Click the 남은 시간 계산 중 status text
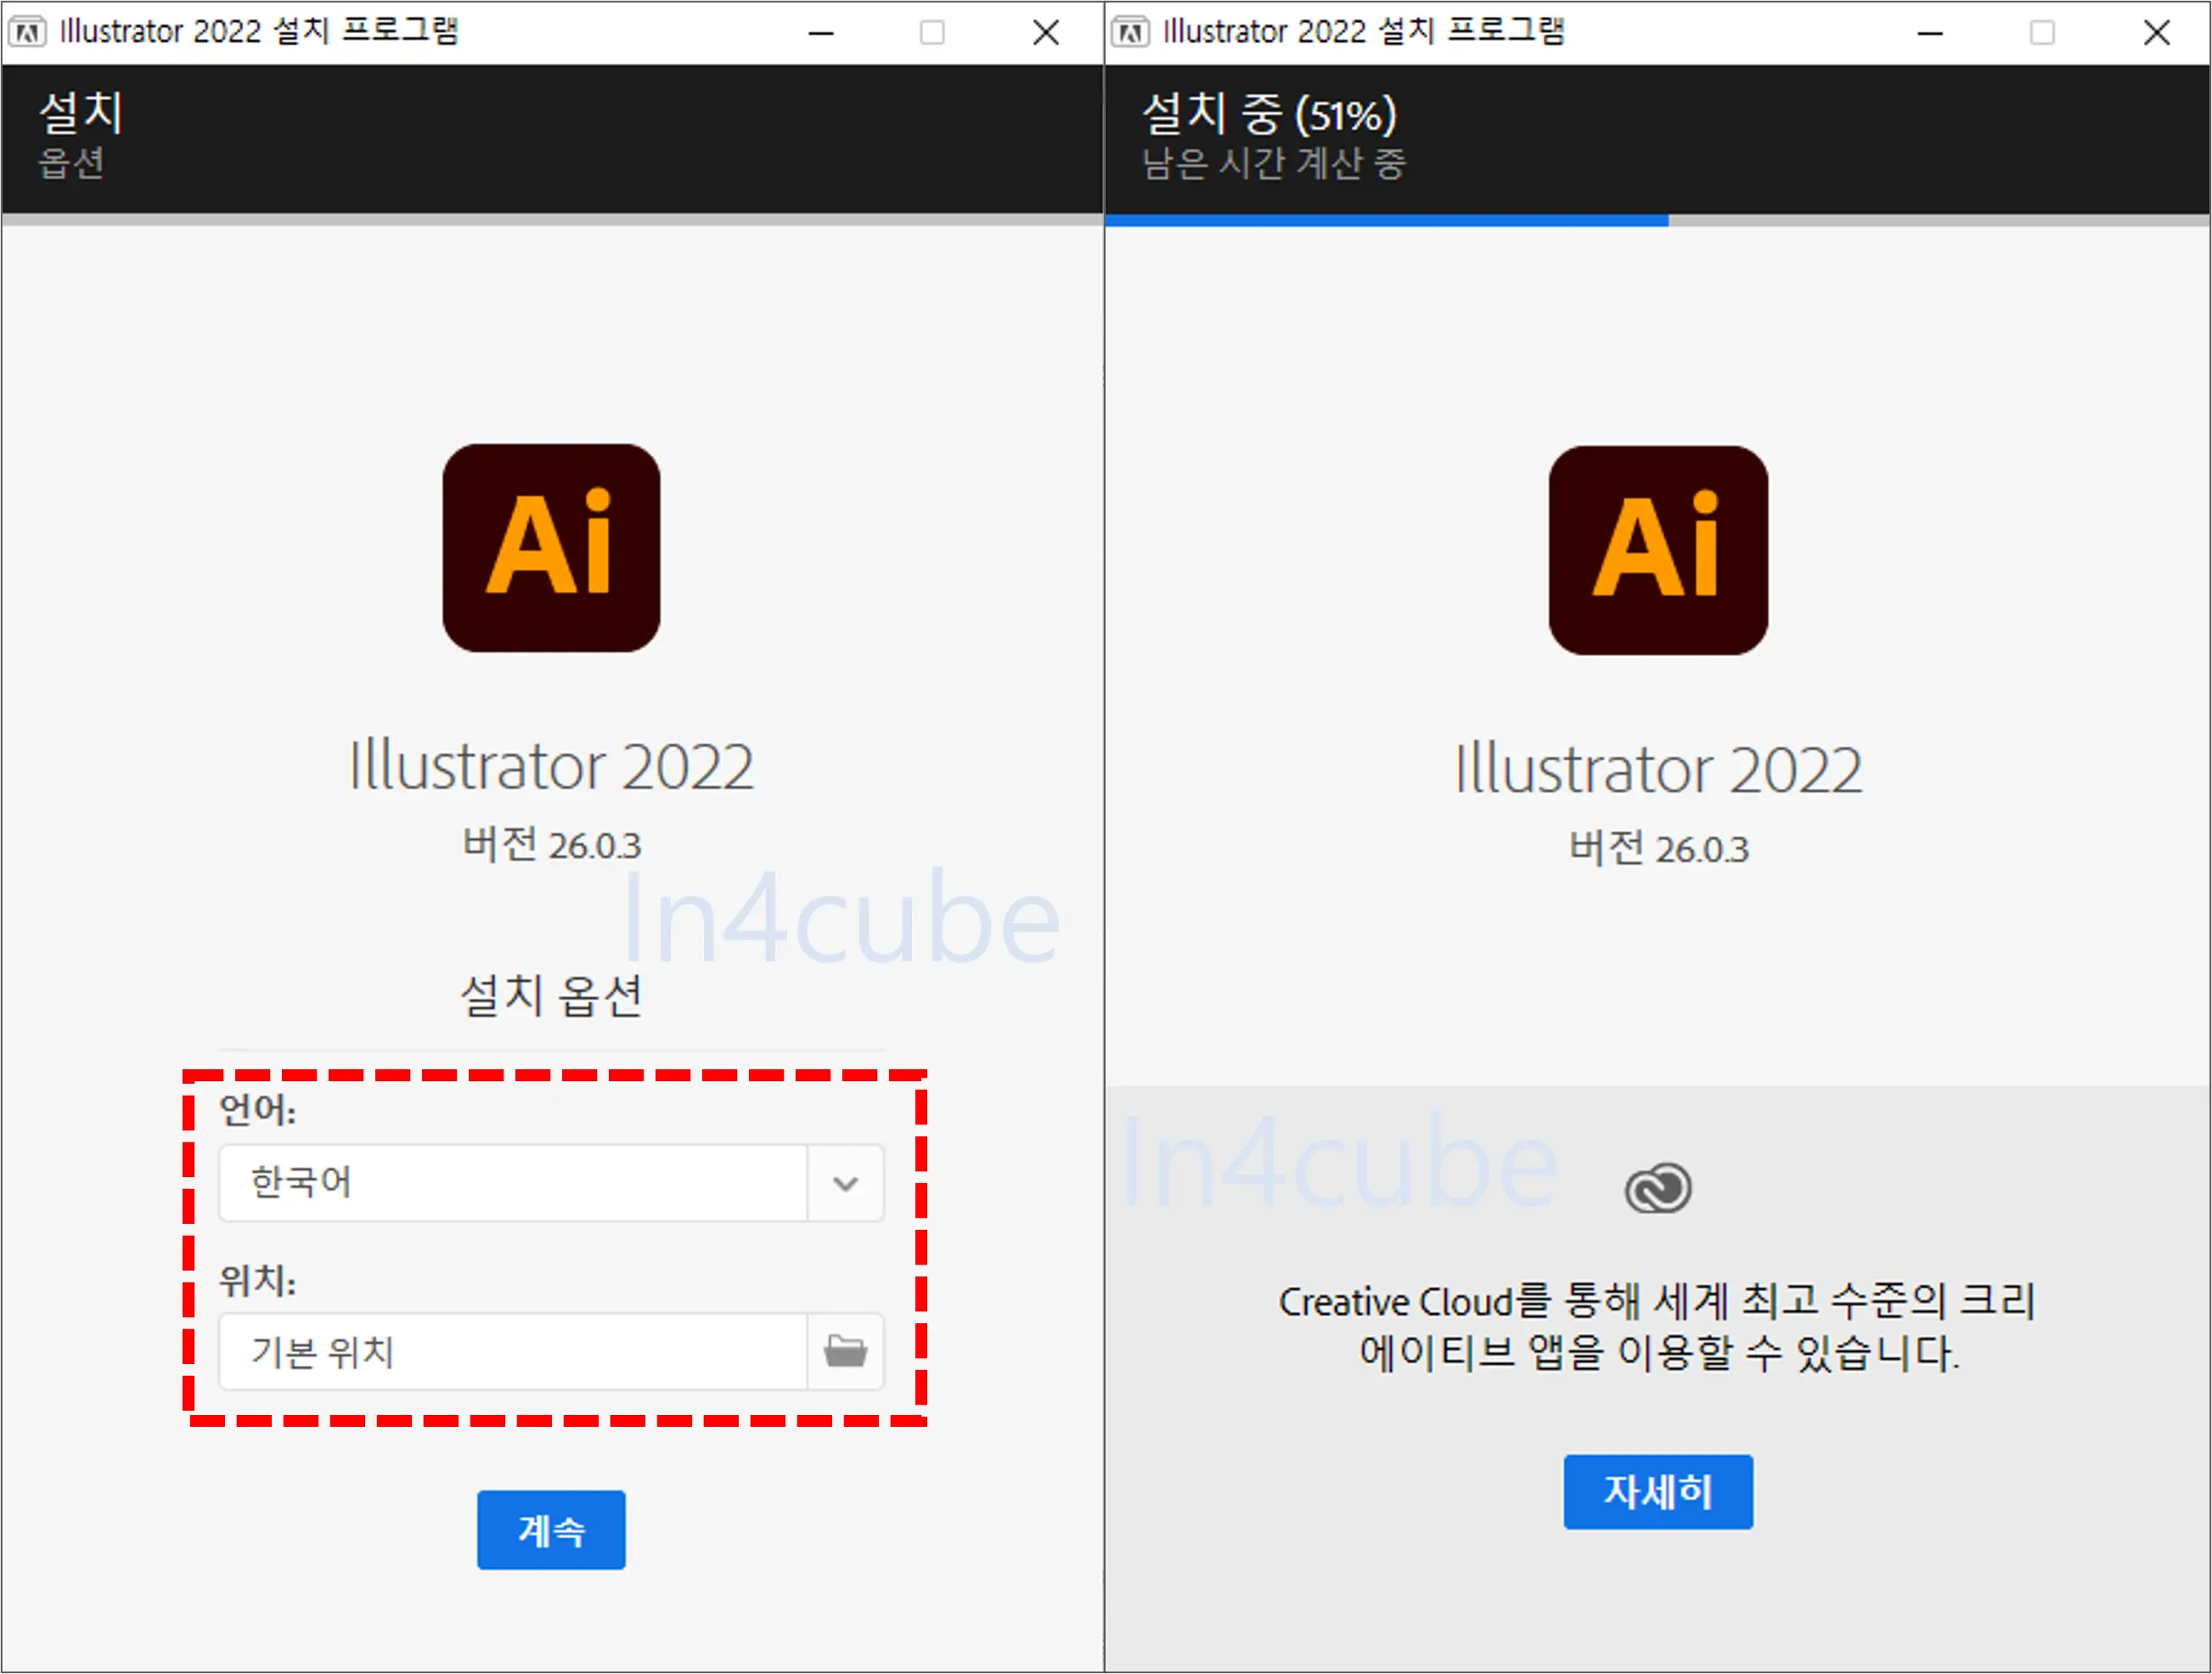Screen dimensions: 2212x1674 1274,163
